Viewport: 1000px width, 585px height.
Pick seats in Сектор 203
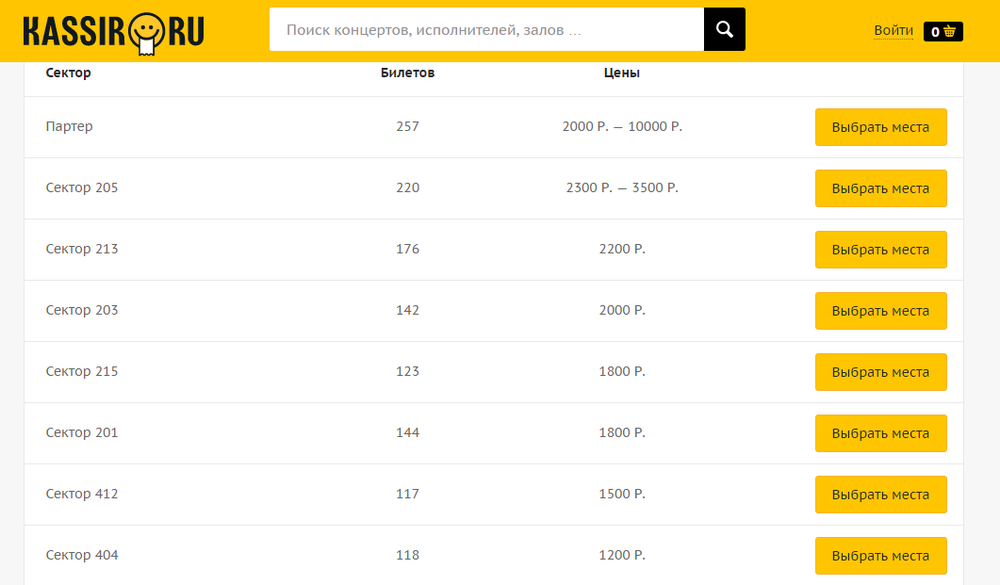[880, 311]
